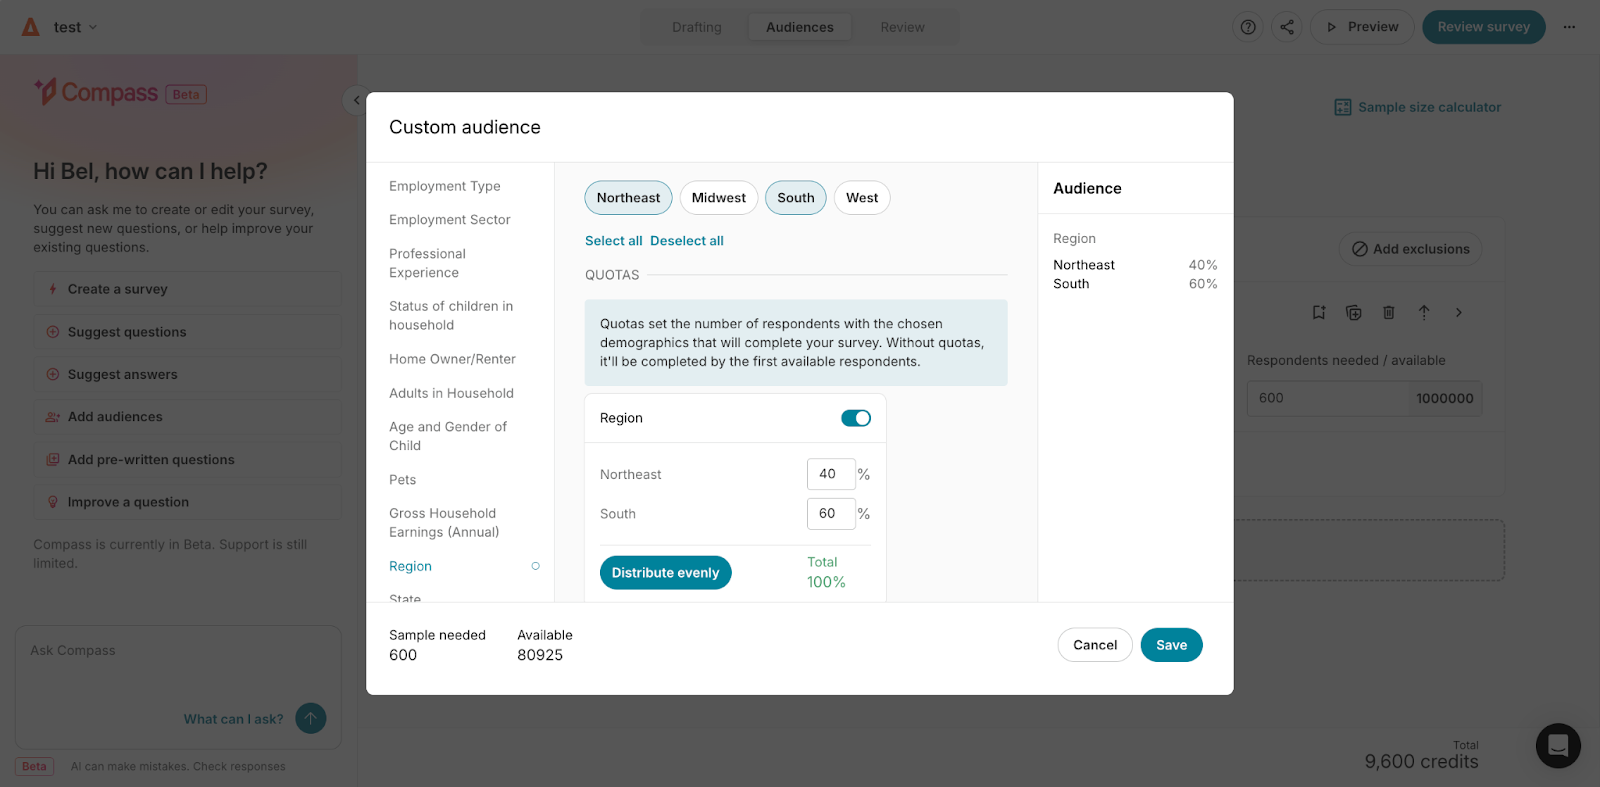The height and width of the screenshot is (787, 1600).
Task: Open the chat support bubble icon
Action: tap(1558, 745)
